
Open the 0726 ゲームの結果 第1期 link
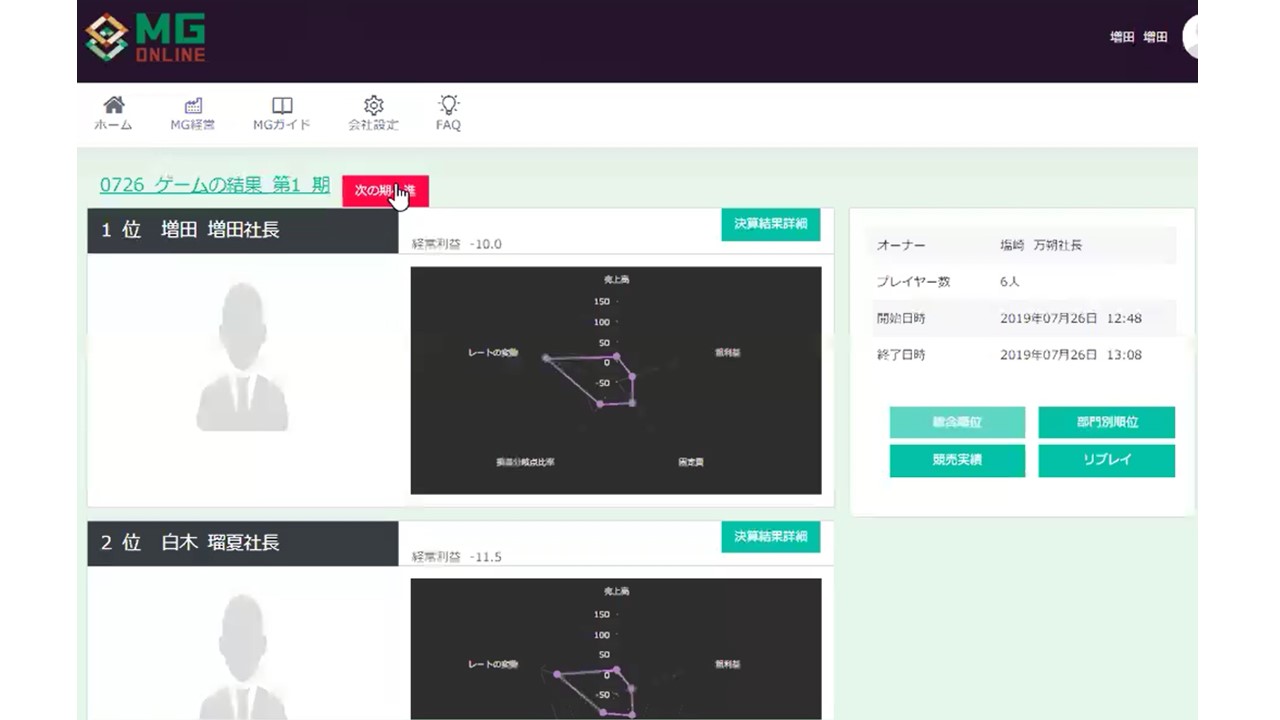(214, 185)
